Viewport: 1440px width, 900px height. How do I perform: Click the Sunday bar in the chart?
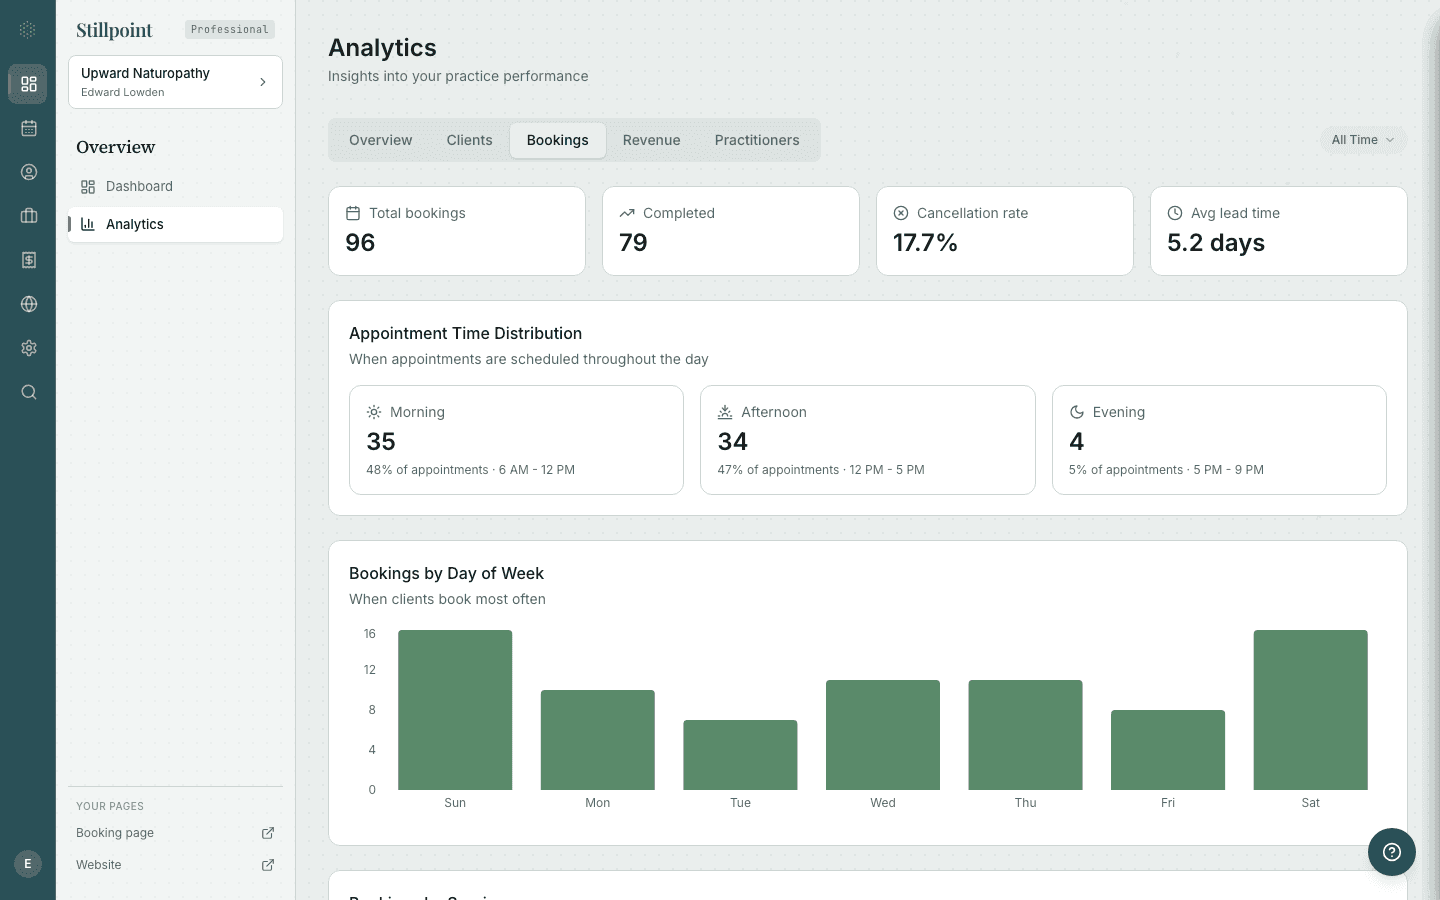455,710
